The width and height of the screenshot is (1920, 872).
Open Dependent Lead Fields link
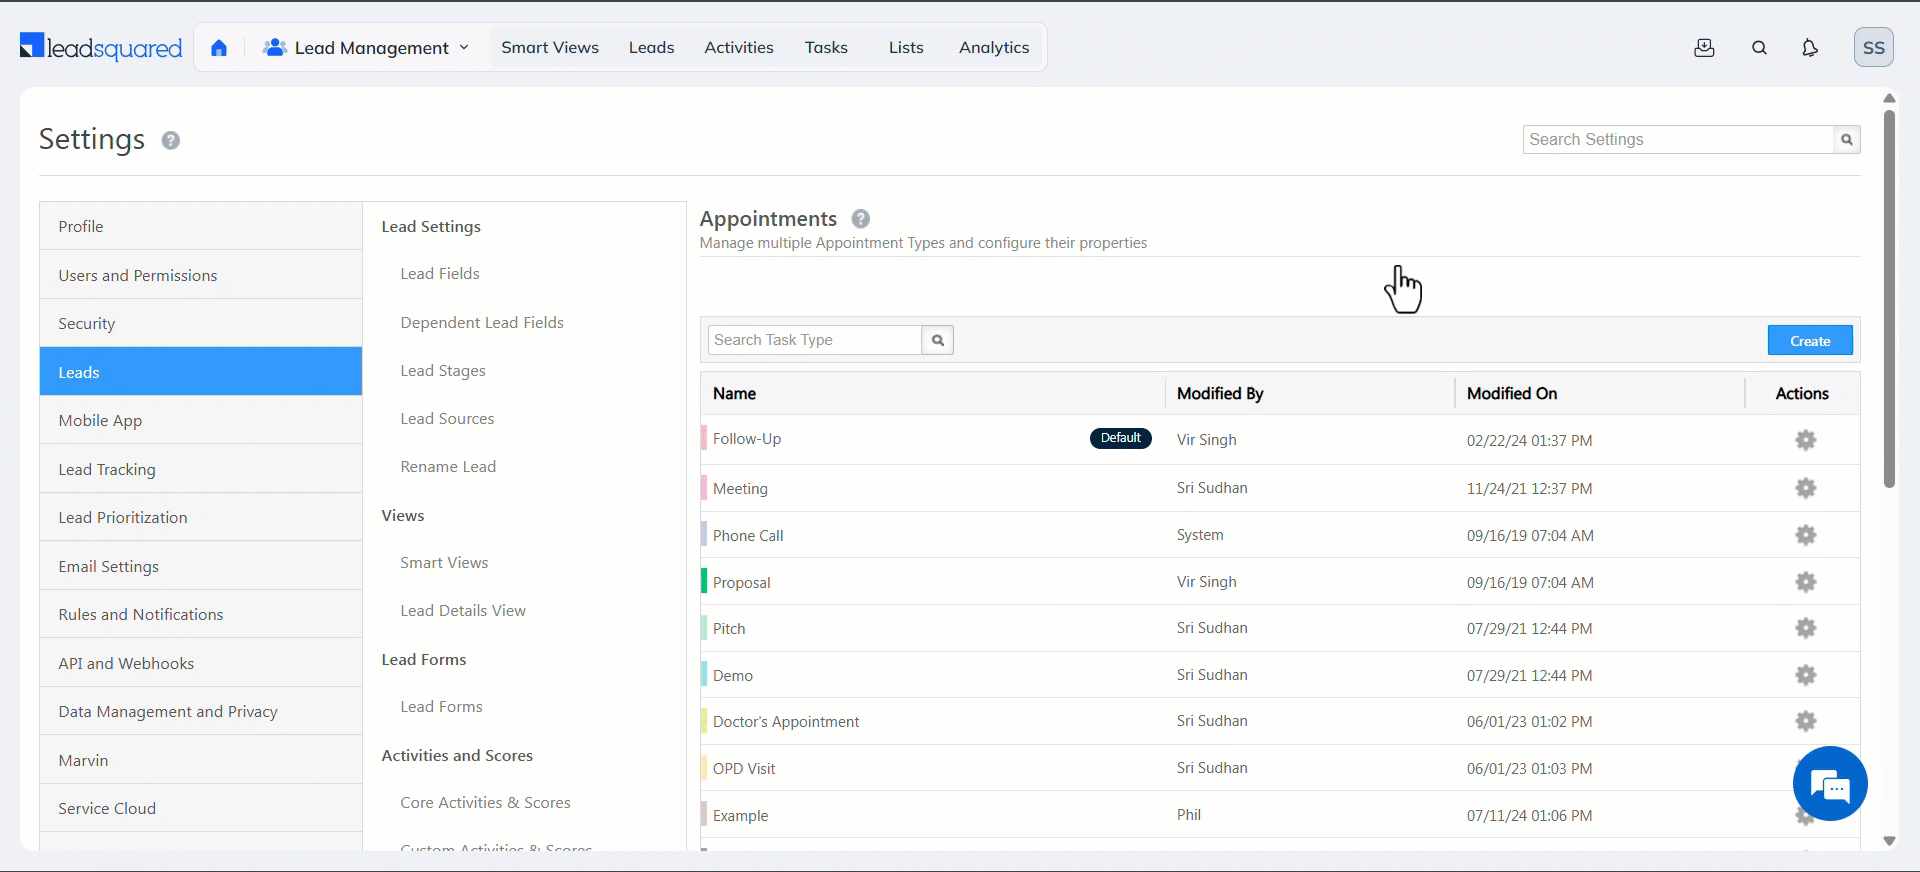pyautogui.click(x=482, y=322)
